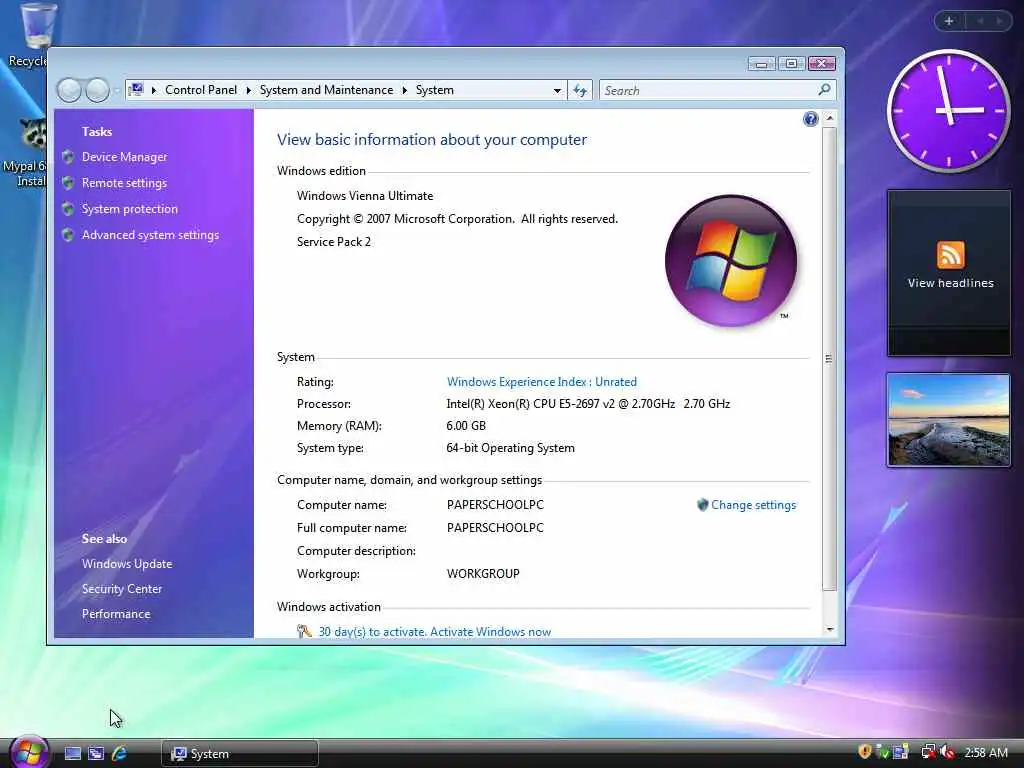Click the Service Pack 2 text

coord(334,242)
